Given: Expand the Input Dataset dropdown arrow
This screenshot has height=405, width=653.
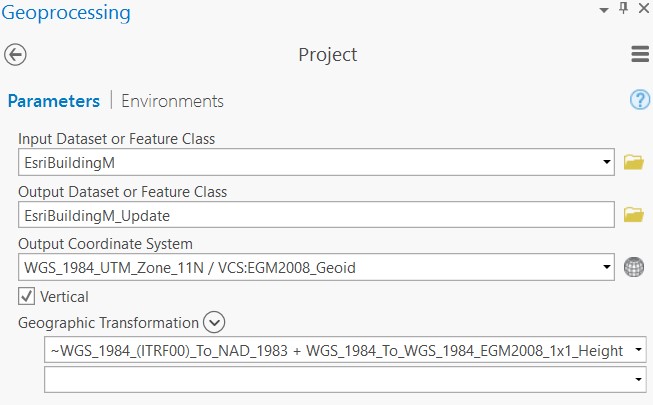Looking at the screenshot, I should pyautogui.click(x=607, y=161).
